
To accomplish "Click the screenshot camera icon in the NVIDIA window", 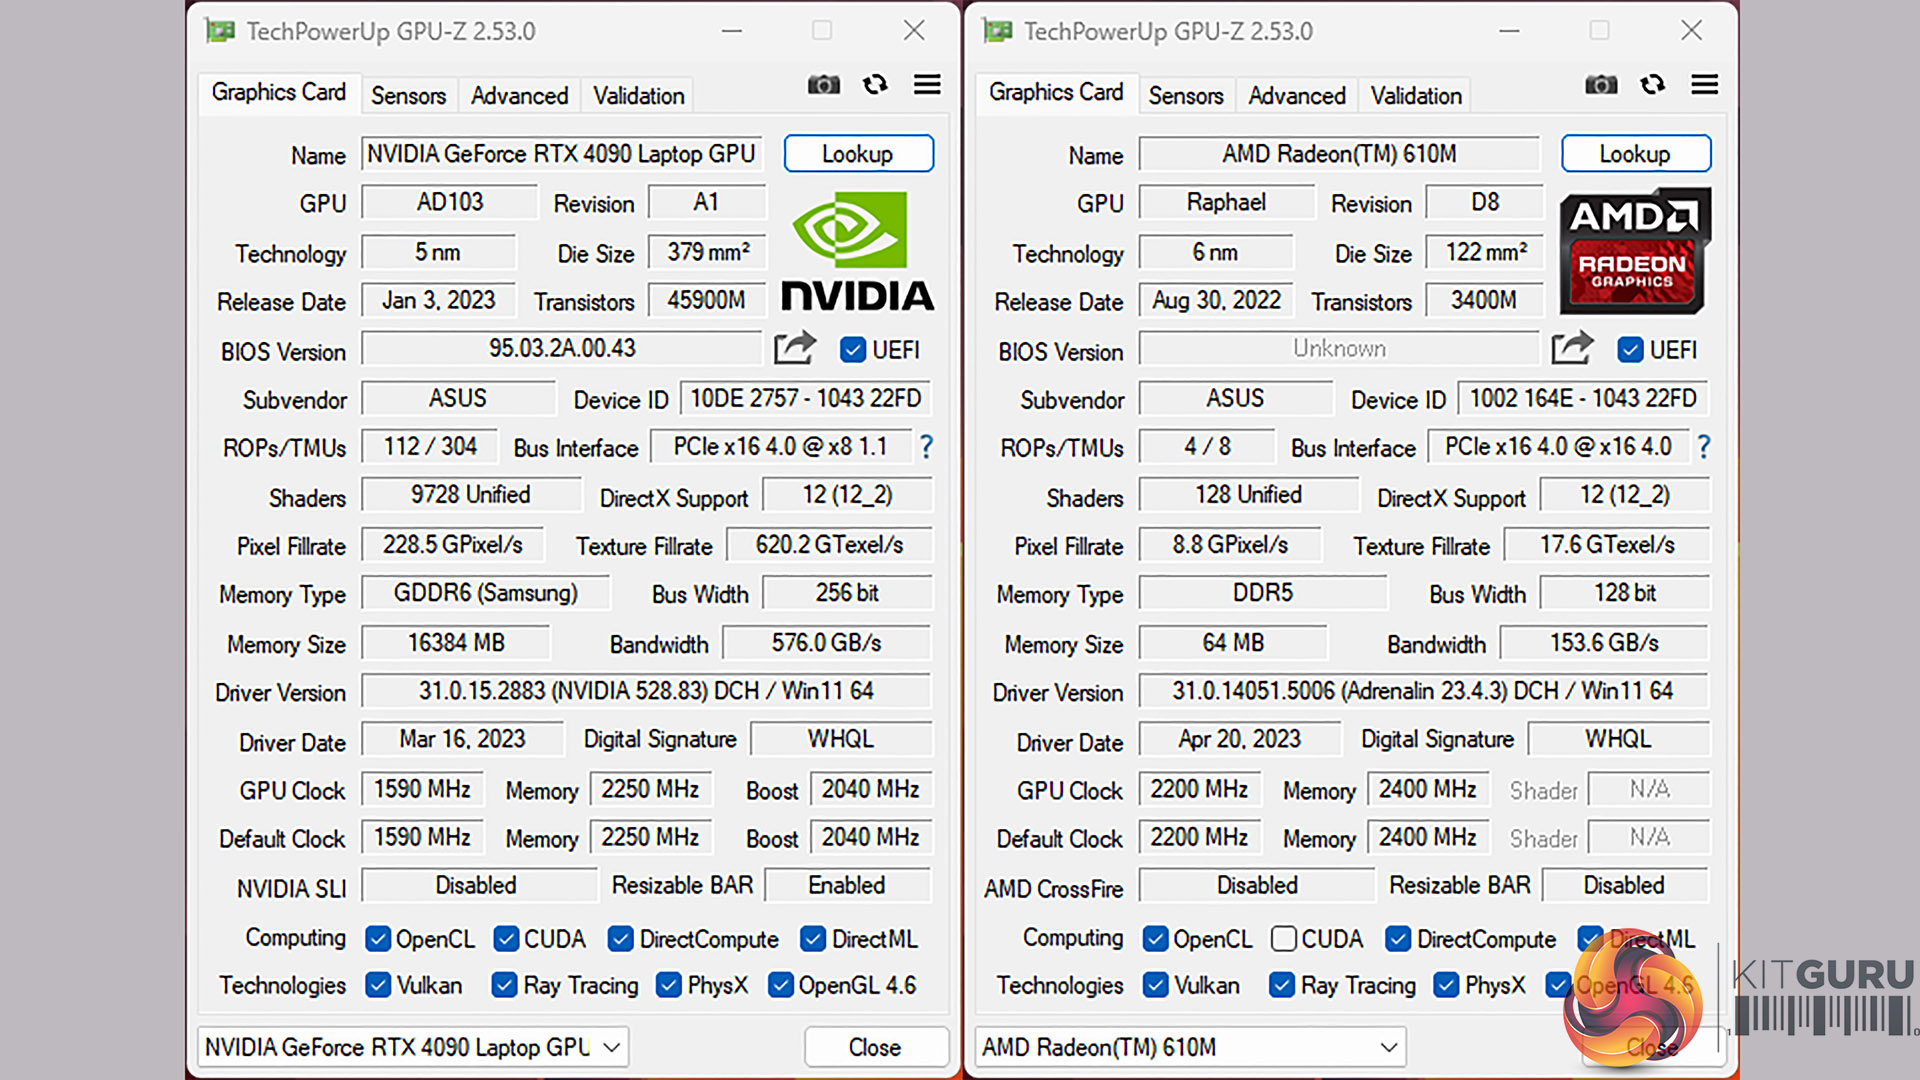I will [823, 85].
